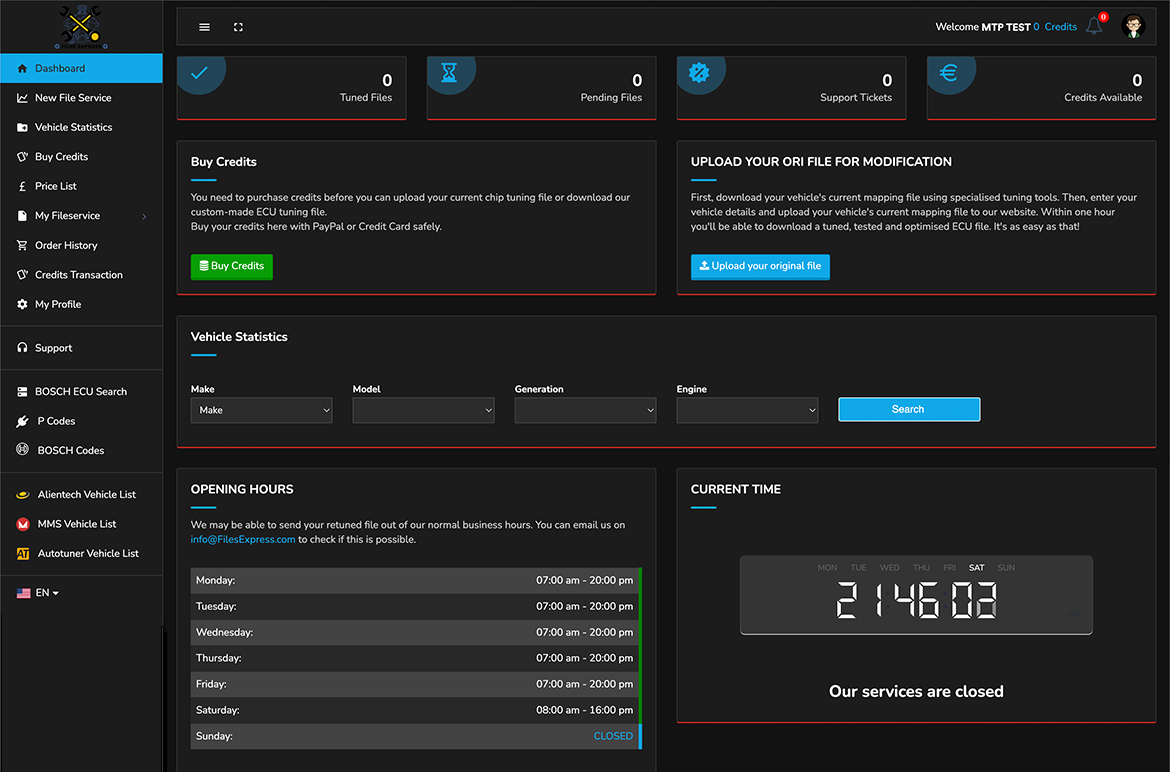Click the blue Search button
Image resolution: width=1170 pixels, height=772 pixels.
click(x=908, y=409)
